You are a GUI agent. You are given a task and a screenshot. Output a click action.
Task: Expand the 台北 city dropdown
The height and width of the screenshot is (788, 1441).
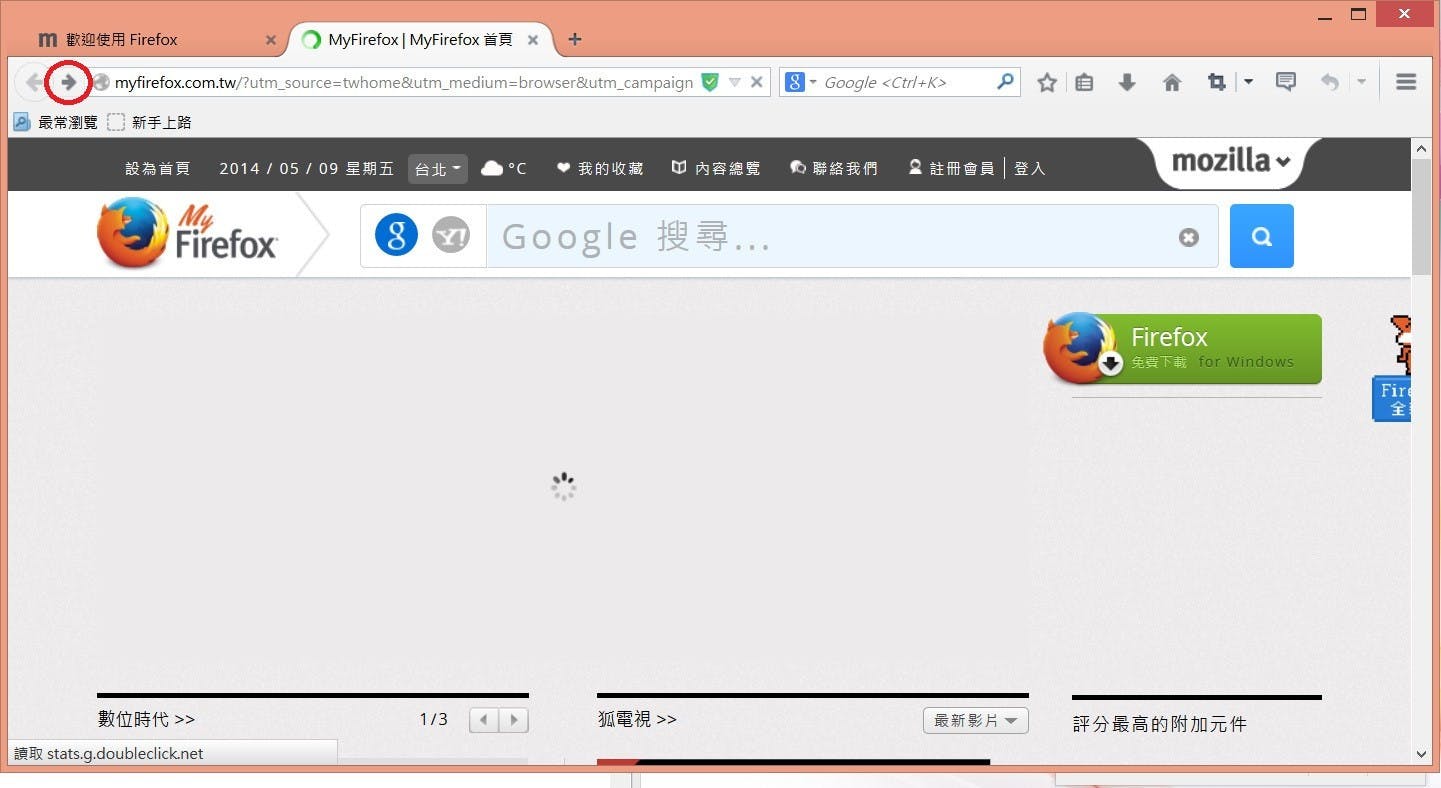click(x=438, y=168)
